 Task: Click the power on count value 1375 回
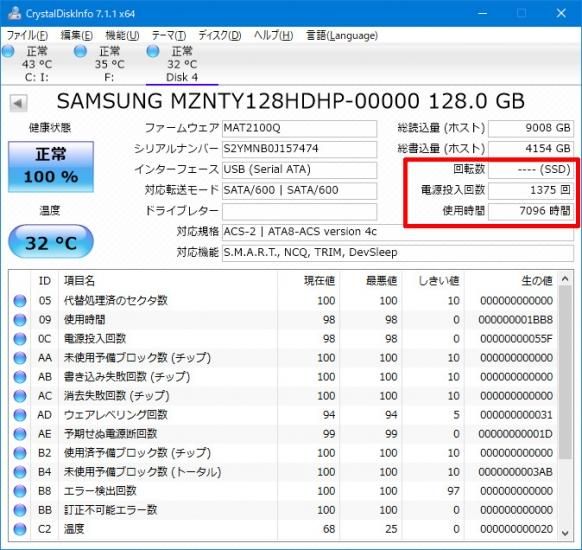click(531, 190)
